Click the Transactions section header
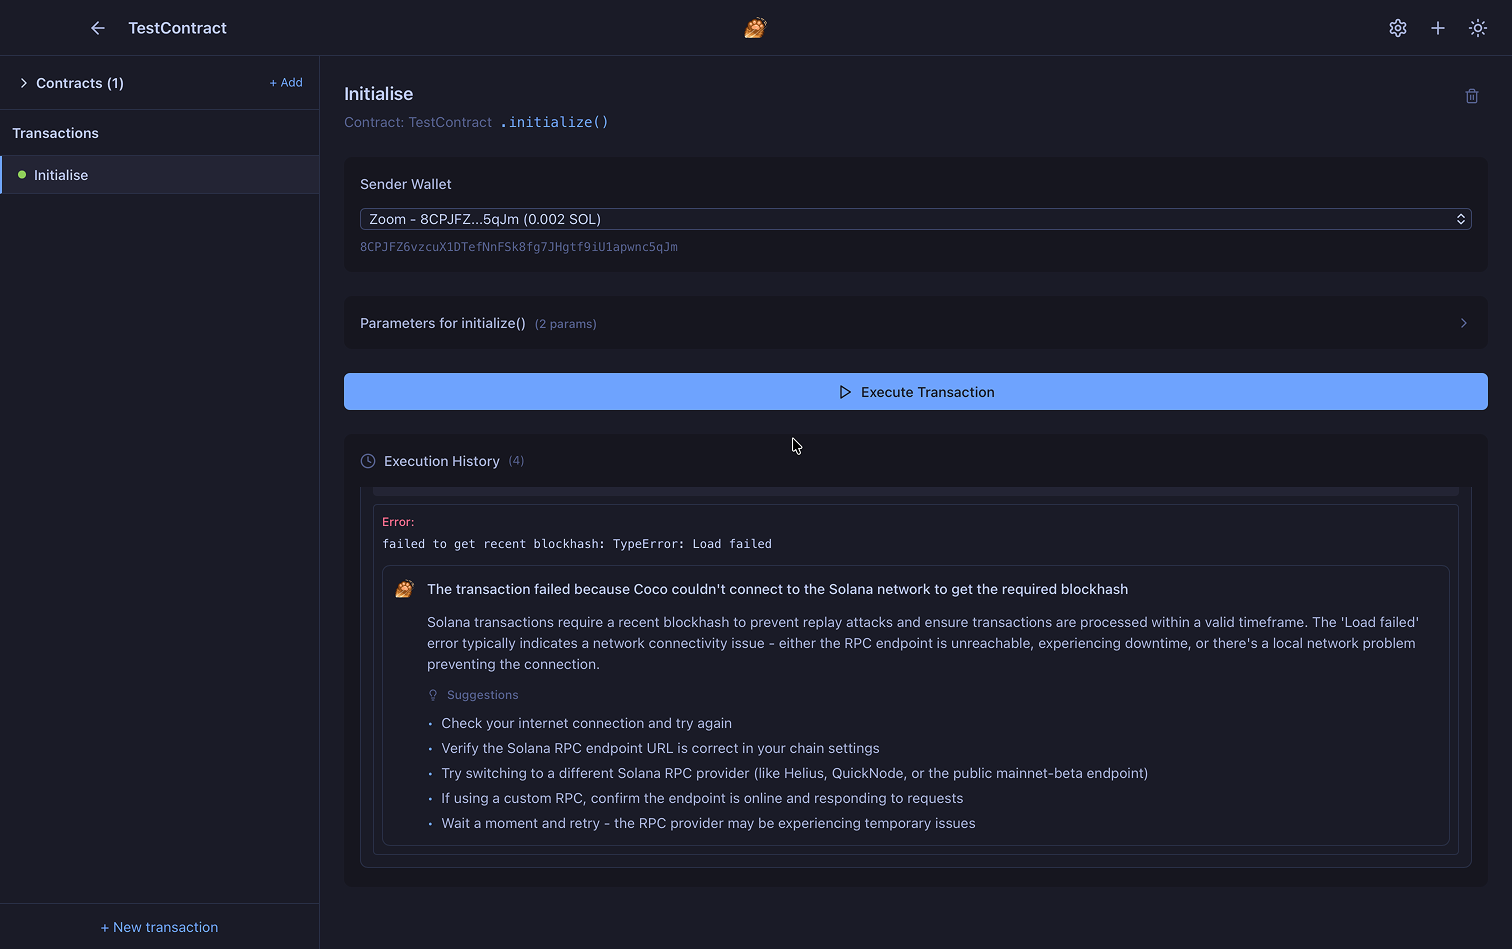The height and width of the screenshot is (949, 1512). click(x=56, y=133)
